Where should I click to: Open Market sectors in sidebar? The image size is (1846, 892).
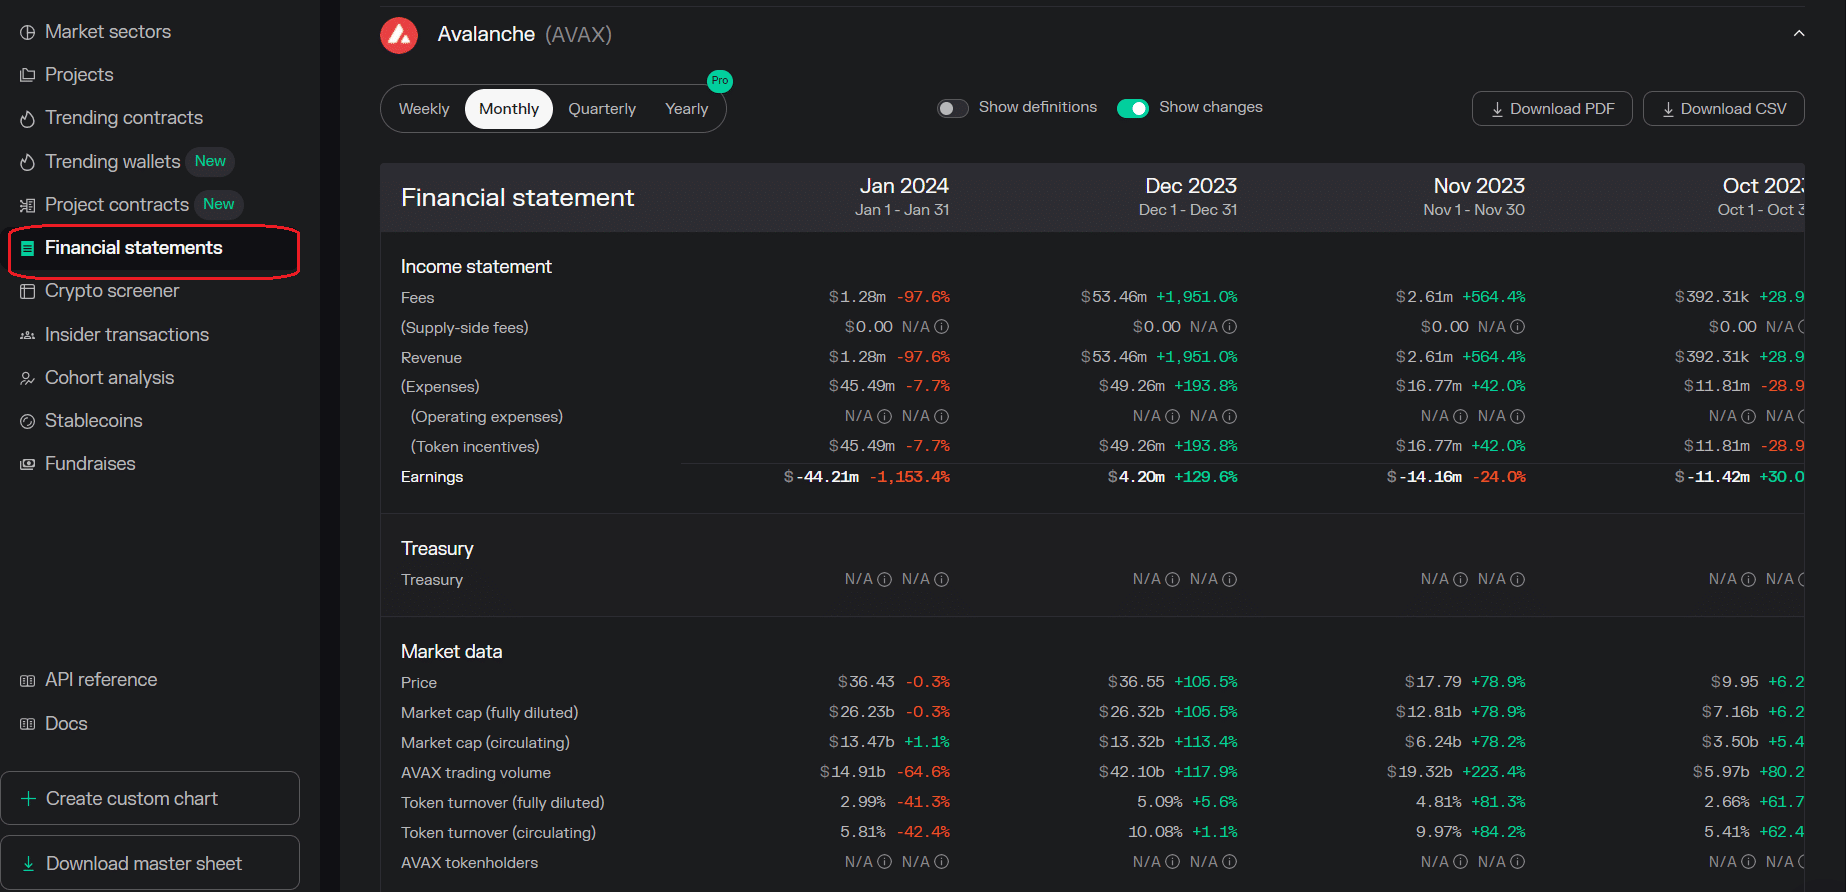click(x=108, y=32)
